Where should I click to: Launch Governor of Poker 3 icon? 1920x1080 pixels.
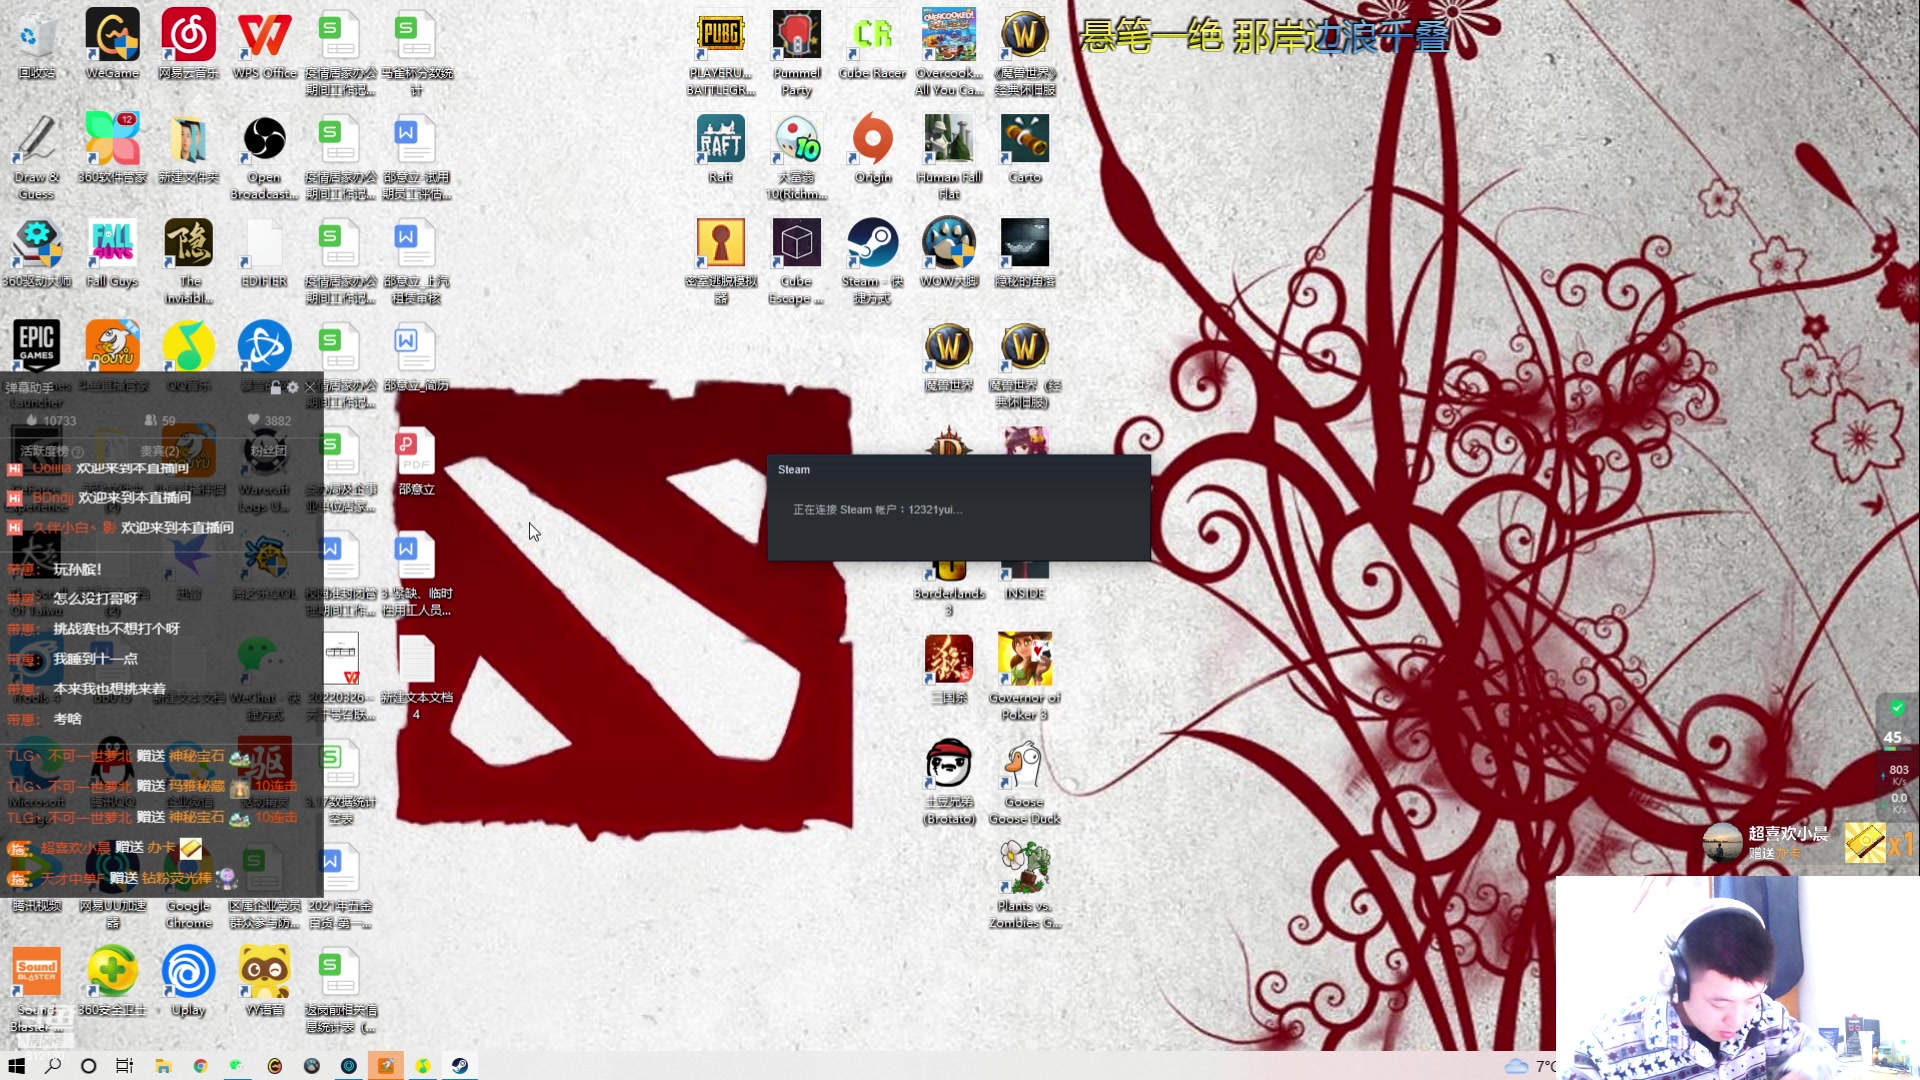1025,677
